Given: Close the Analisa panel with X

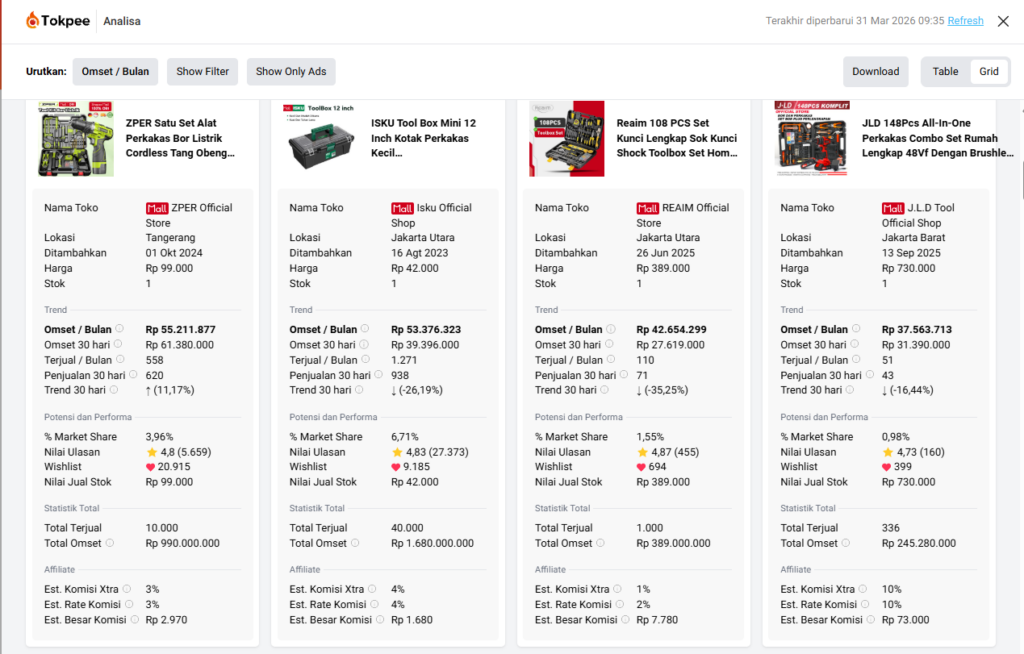Looking at the screenshot, I should pyautogui.click(x=1003, y=21).
